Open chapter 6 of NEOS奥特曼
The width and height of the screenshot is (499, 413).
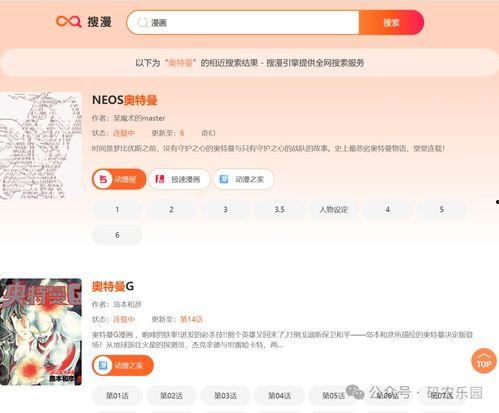(x=117, y=235)
